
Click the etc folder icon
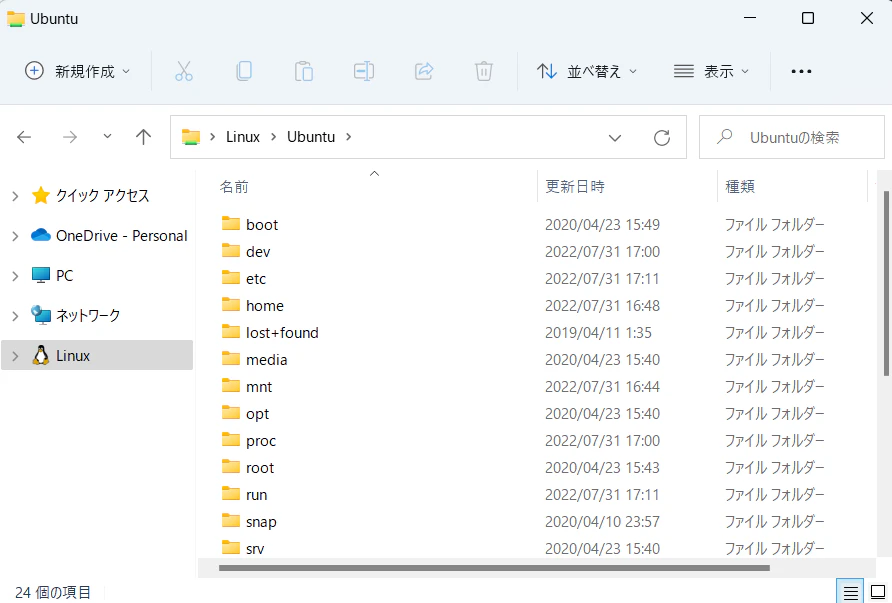(230, 278)
